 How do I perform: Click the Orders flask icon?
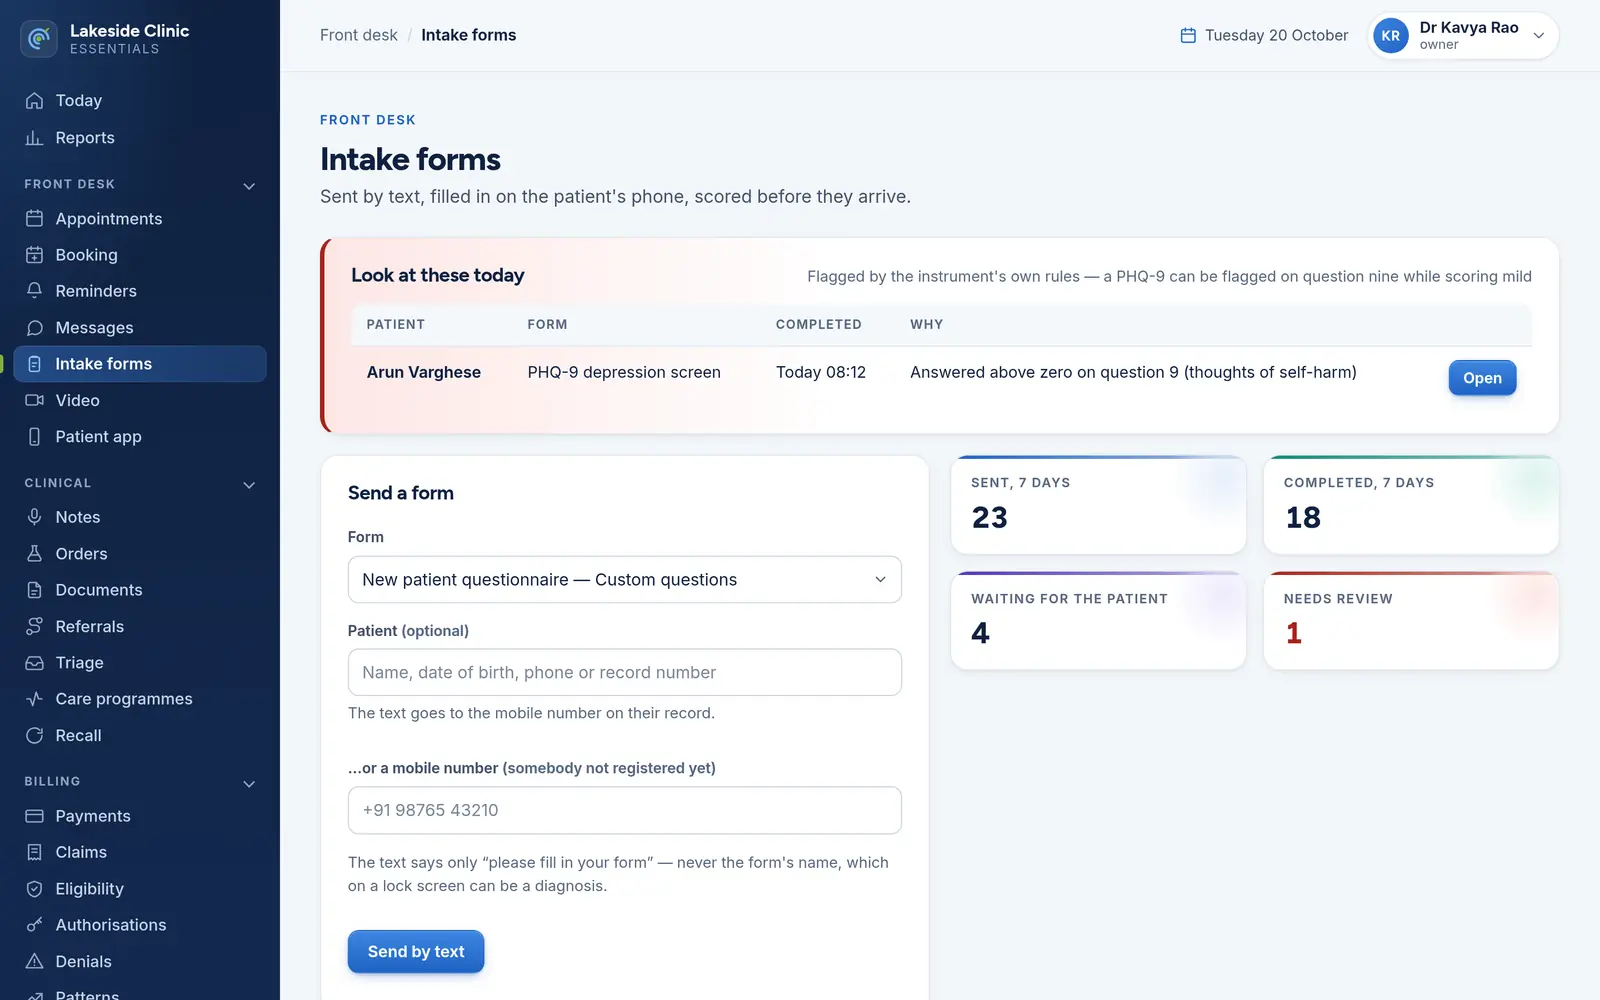click(34, 554)
